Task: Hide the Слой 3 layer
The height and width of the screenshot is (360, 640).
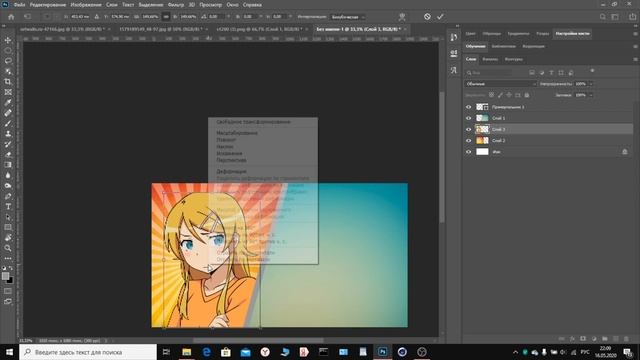Action: pos(469,129)
